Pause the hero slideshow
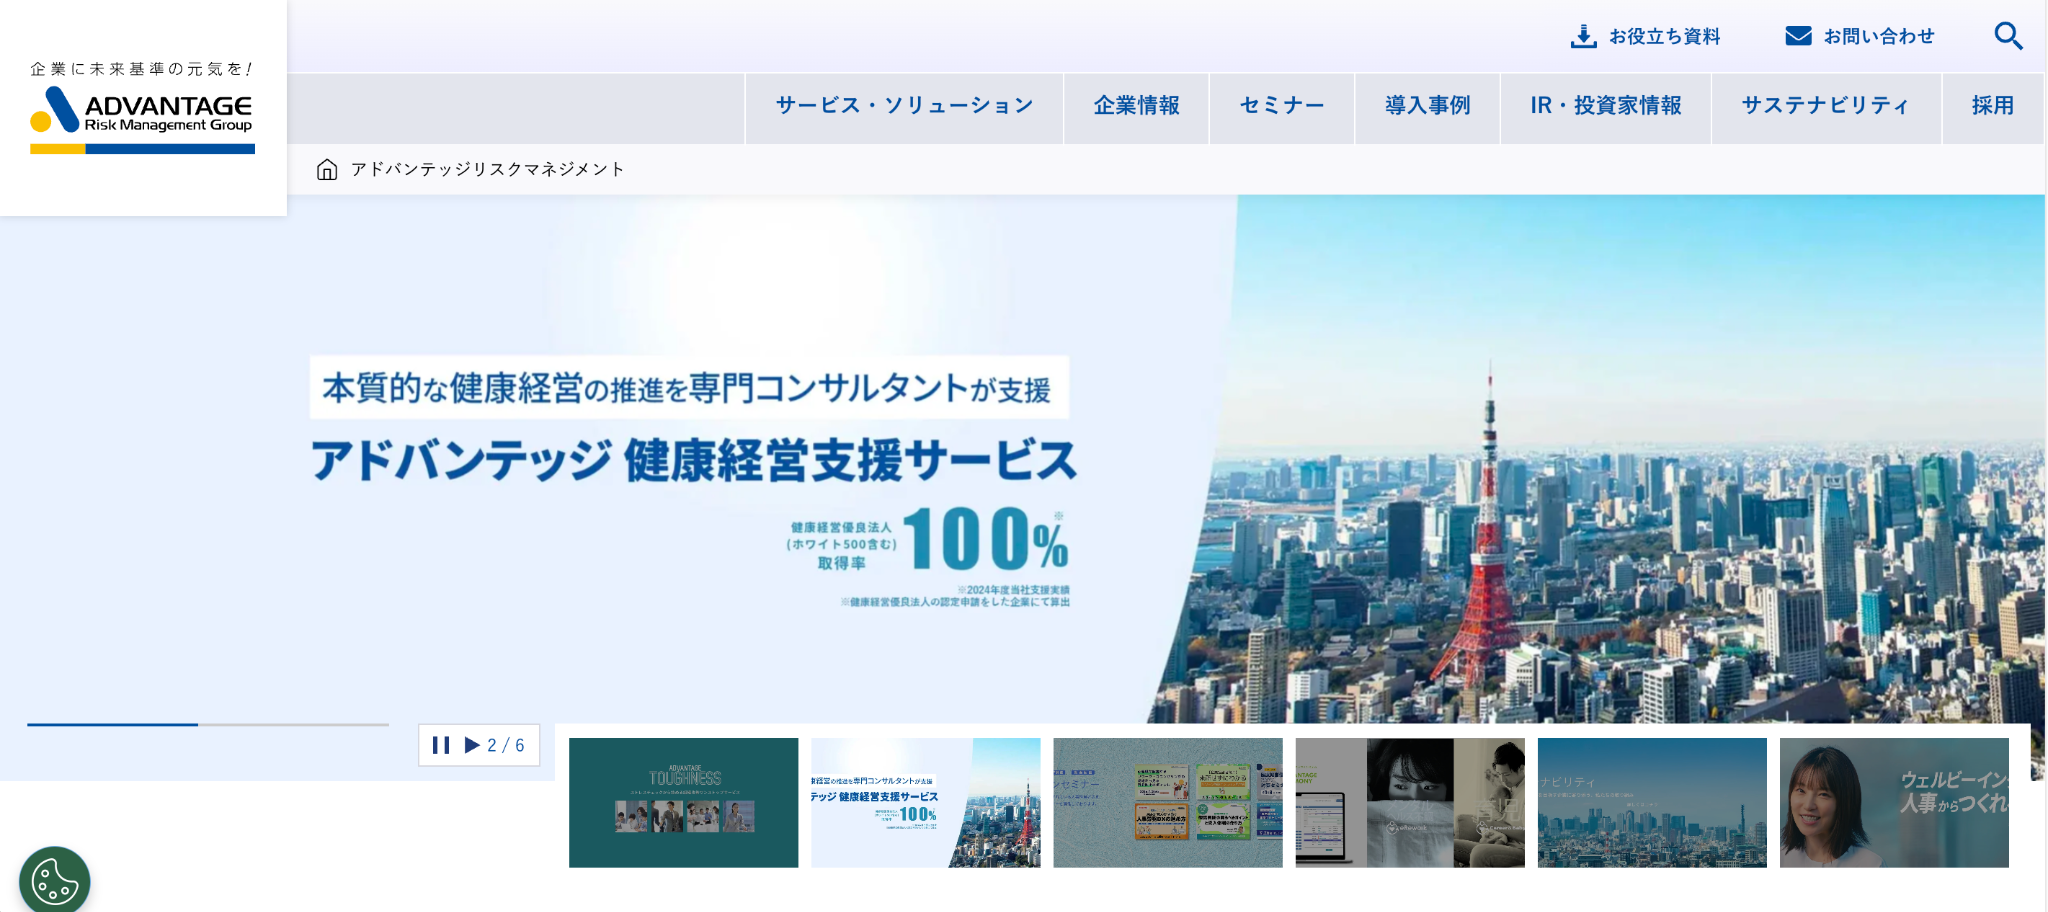The height and width of the screenshot is (912, 2048). tap(440, 745)
